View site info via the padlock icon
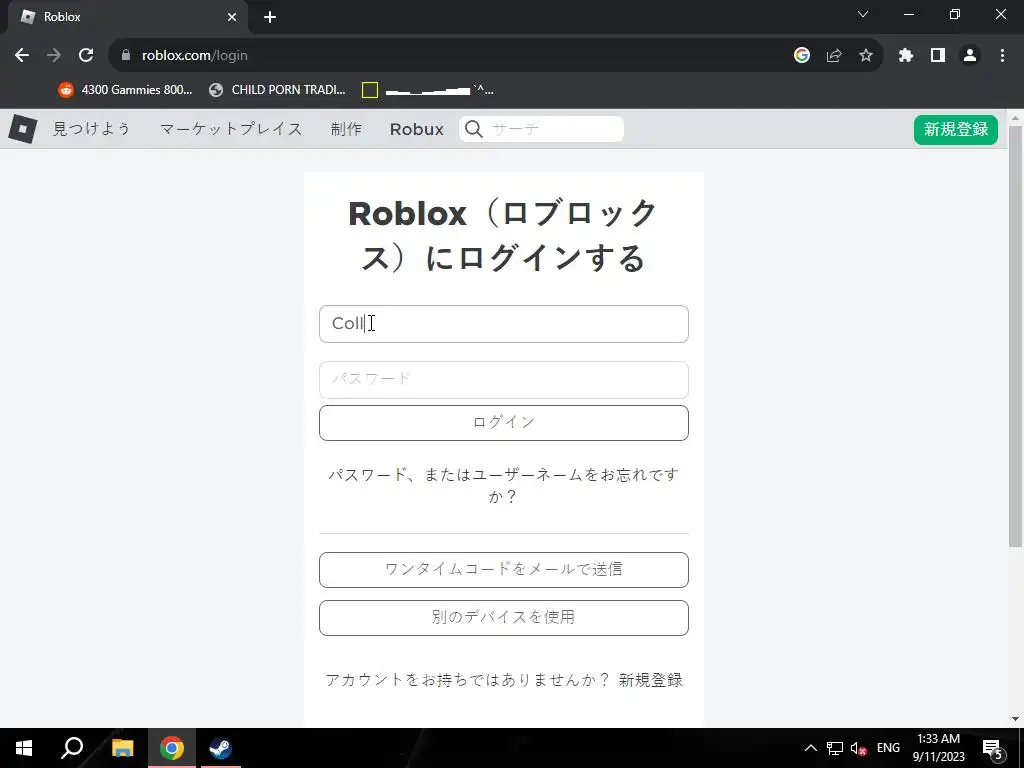The height and width of the screenshot is (768, 1024). point(125,56)
